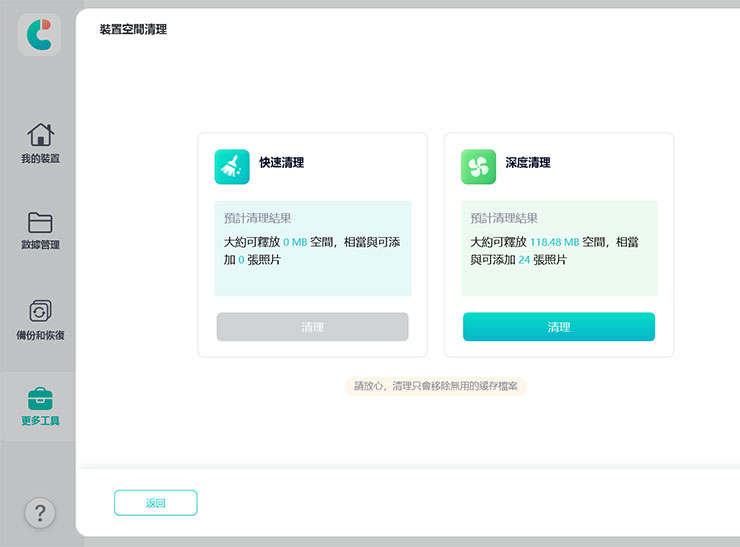Click the 裝置空間清理 page title
This screenshot has width=740, height=547.
tap(133, 29)
